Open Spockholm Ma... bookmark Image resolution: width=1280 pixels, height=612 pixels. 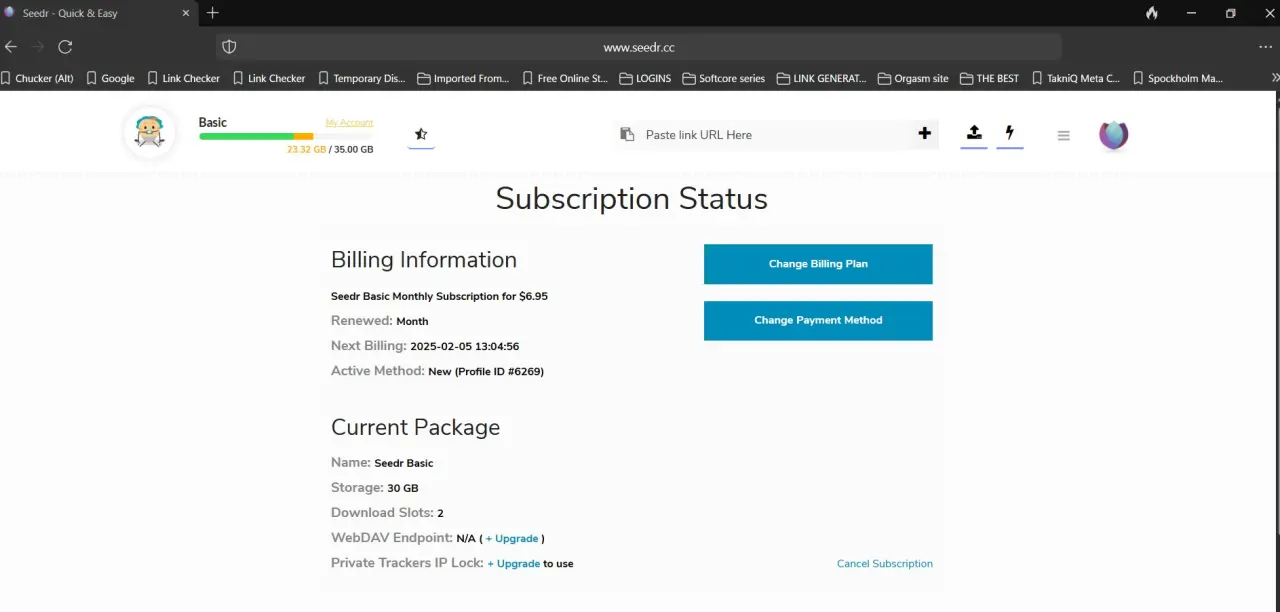(1177, 78)
